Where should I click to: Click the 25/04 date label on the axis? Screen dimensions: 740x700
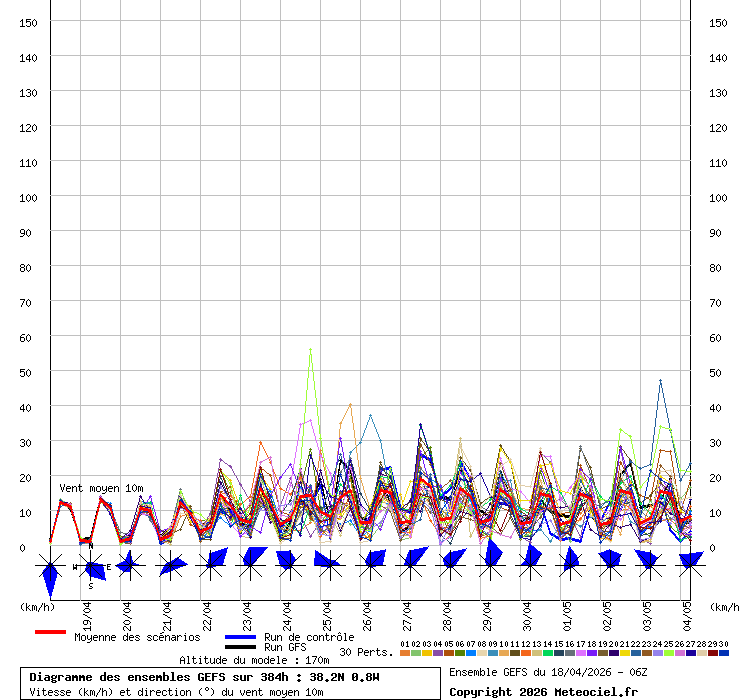pos(327,612)
